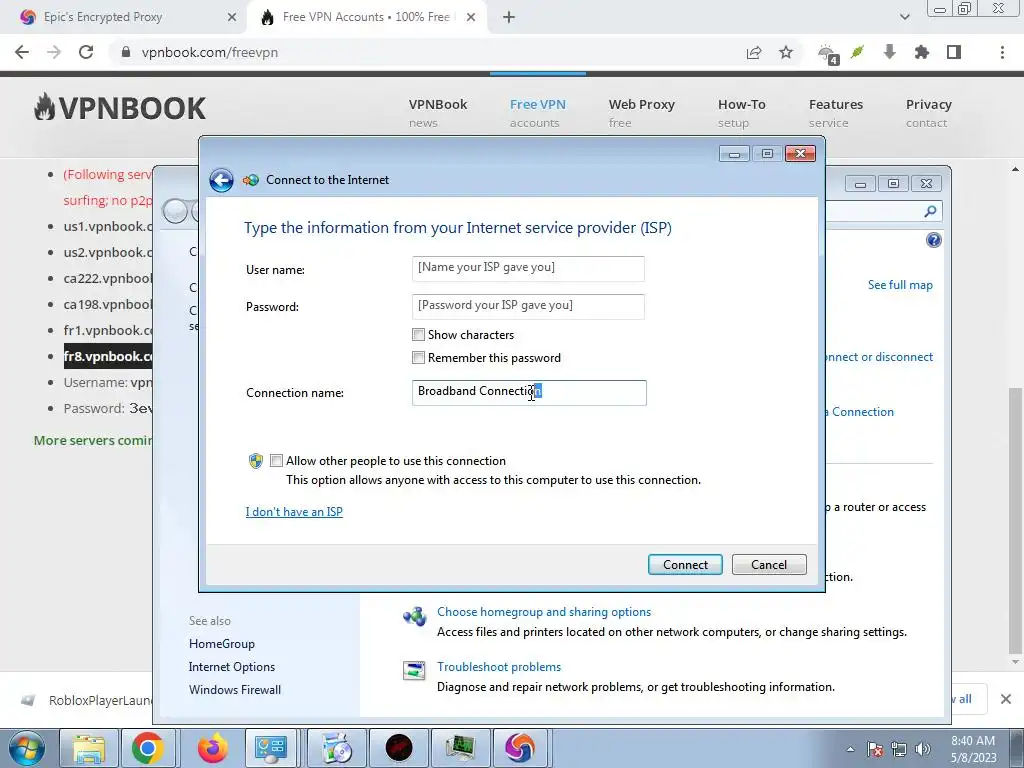Open See full map link
Image resolution: width=1024 pixels, height=768 pixels.
(900, 285)
